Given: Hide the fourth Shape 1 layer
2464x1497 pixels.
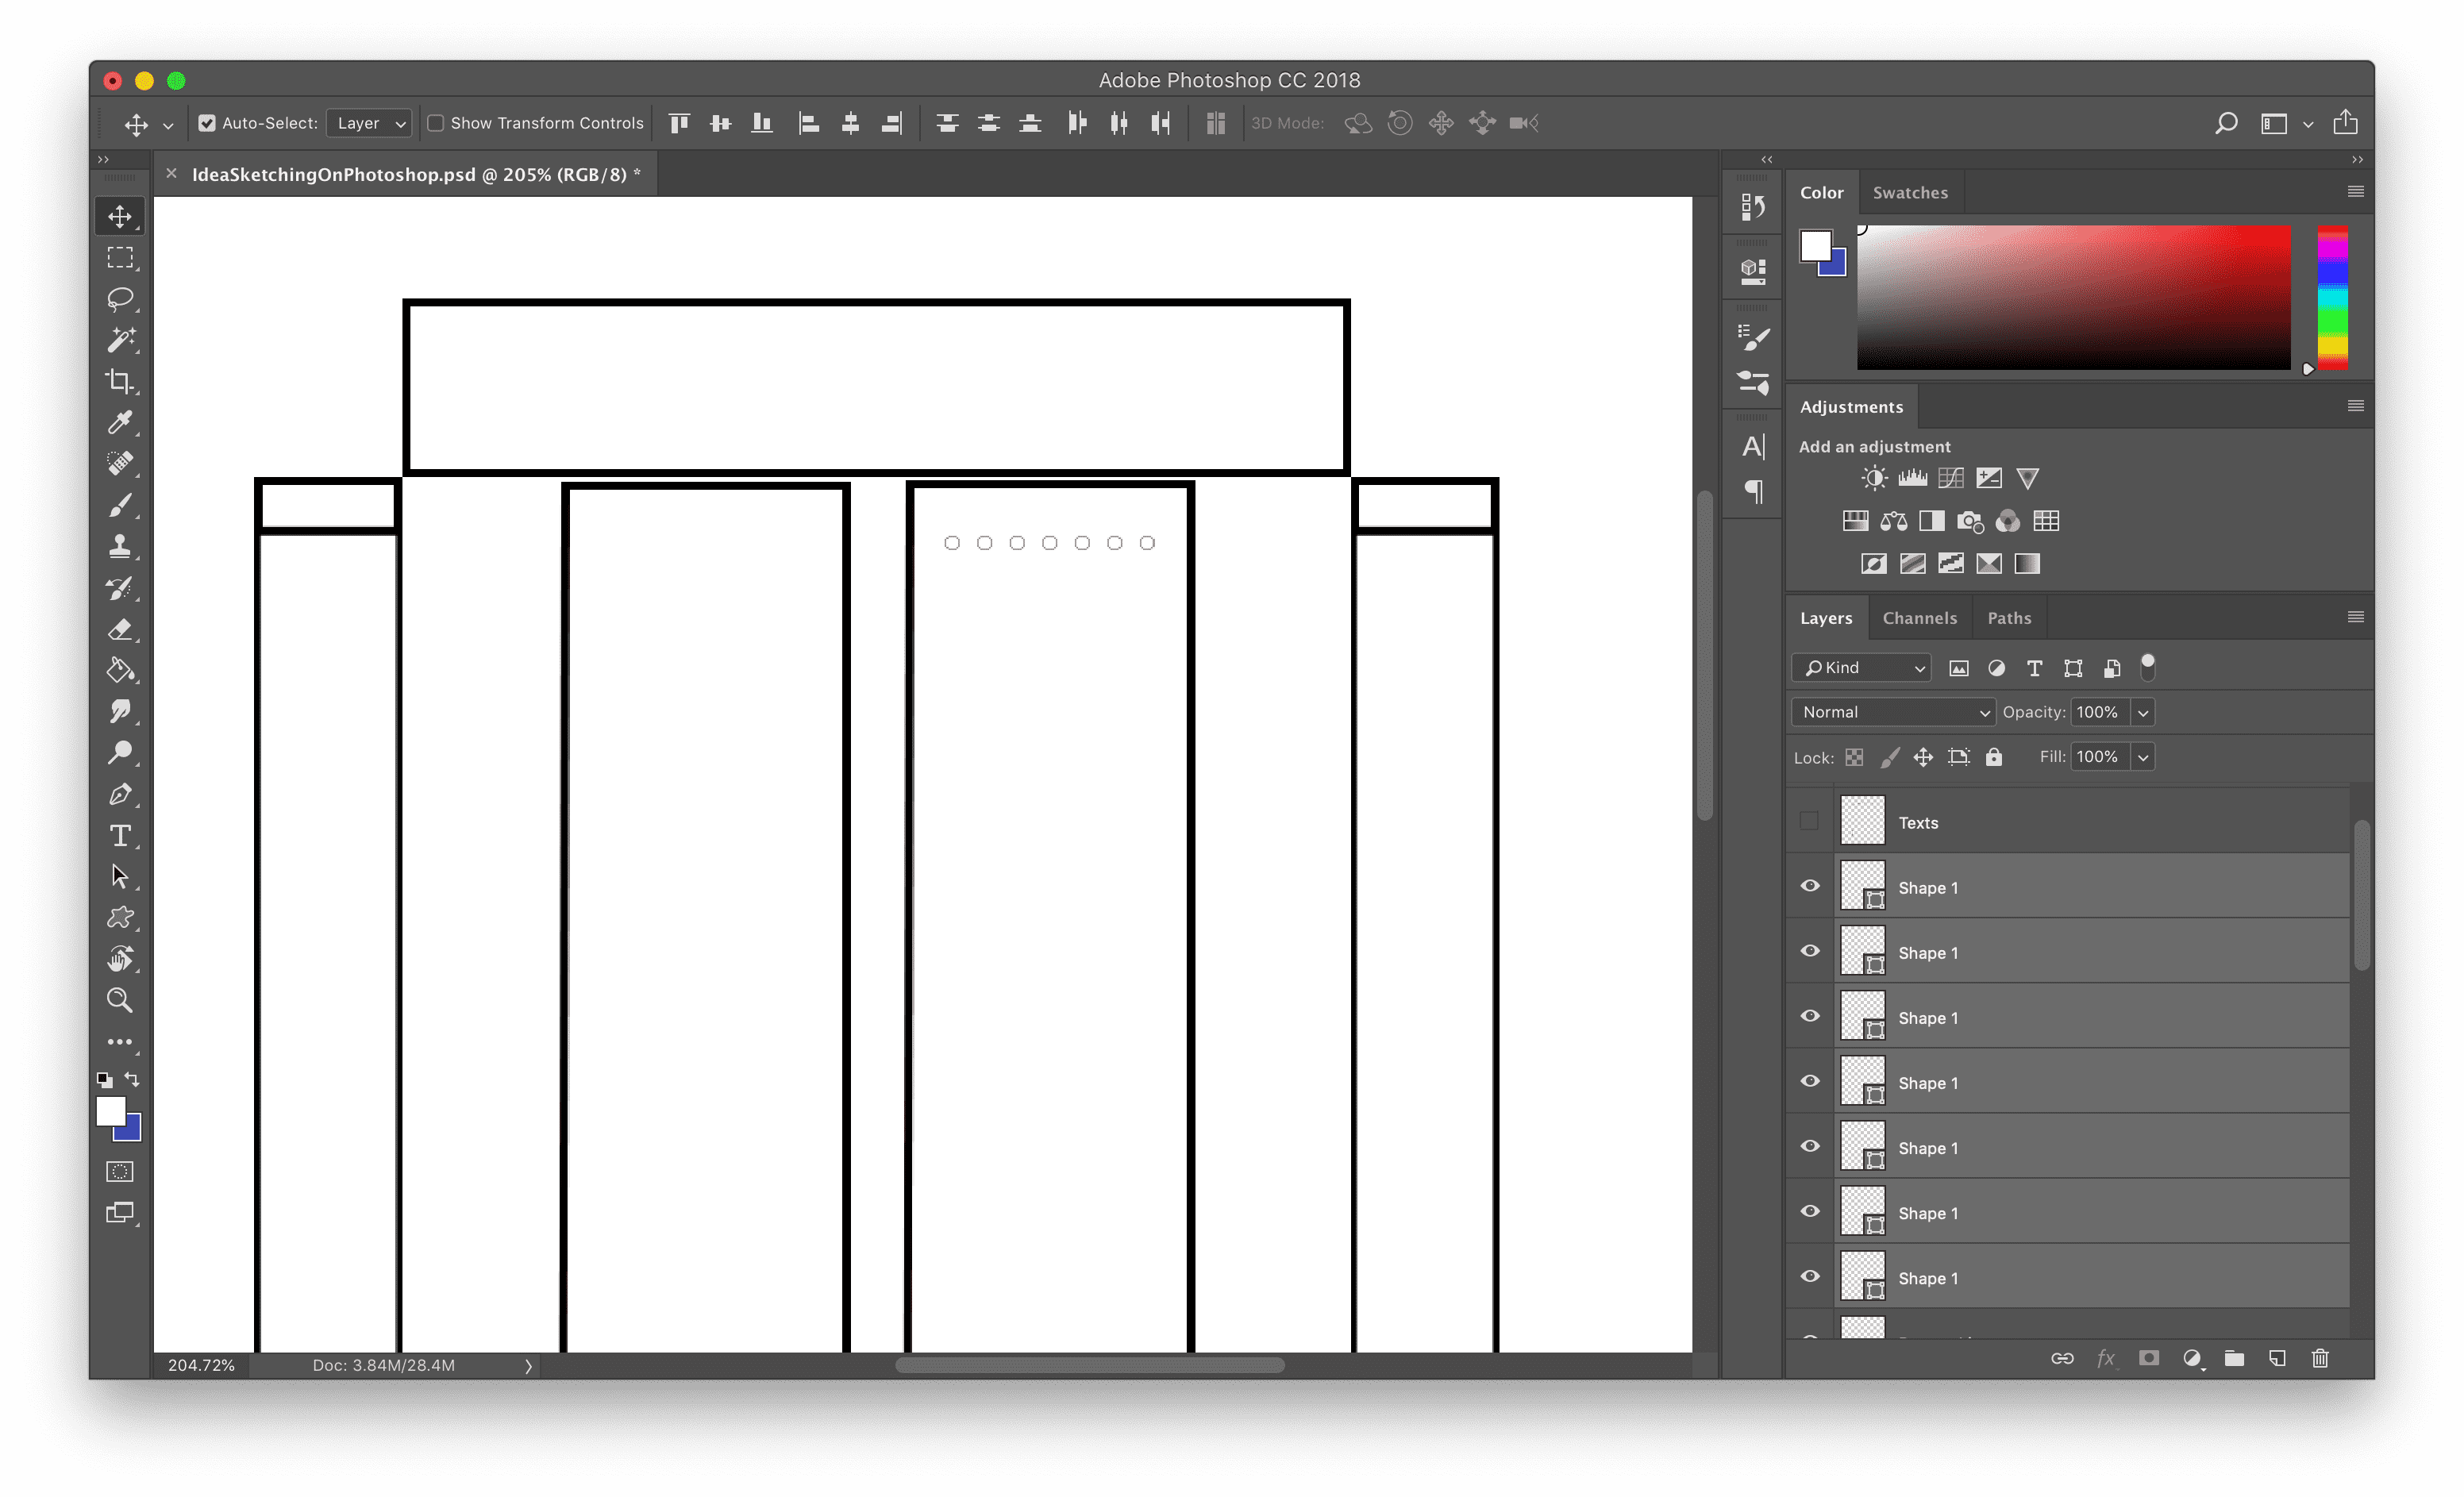Looking at the screenshot, I should click(x=1810, y=1081).
